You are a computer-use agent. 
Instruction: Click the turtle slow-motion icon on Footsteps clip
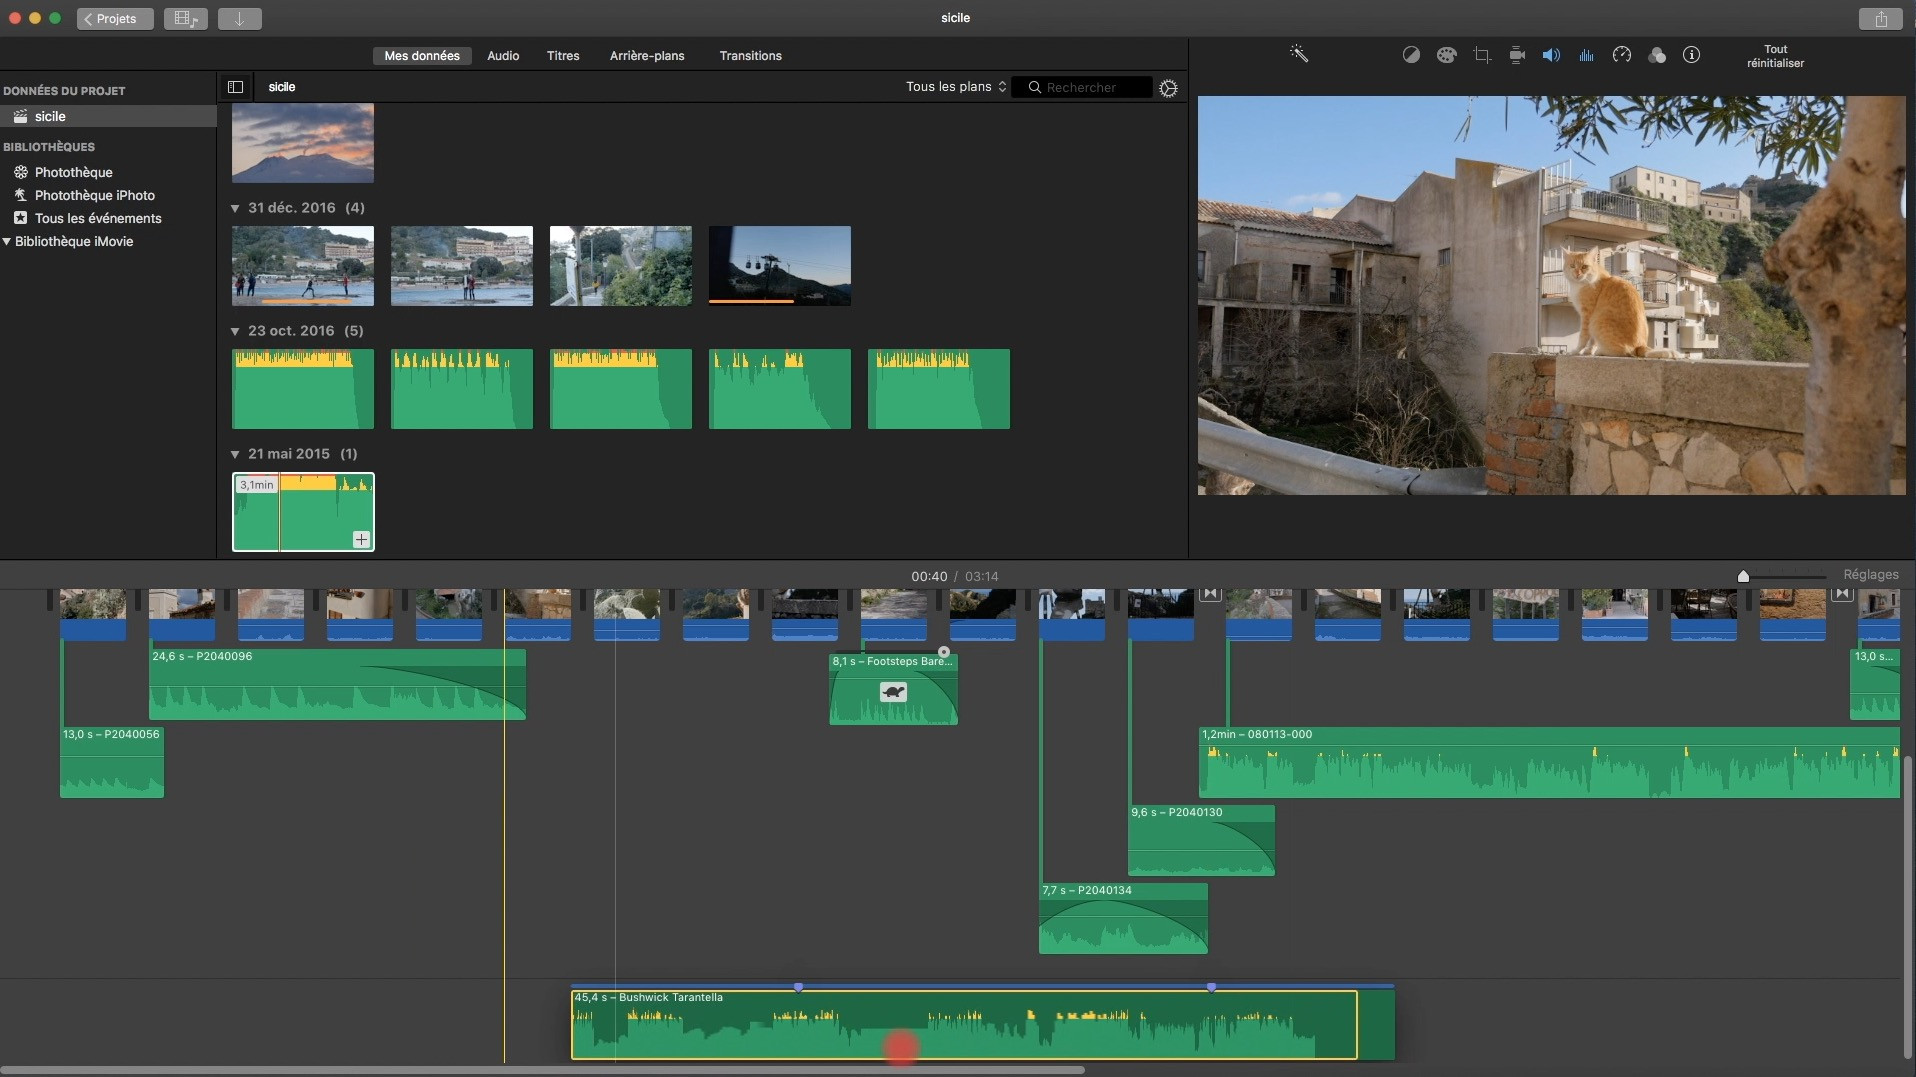pos(893,691)
